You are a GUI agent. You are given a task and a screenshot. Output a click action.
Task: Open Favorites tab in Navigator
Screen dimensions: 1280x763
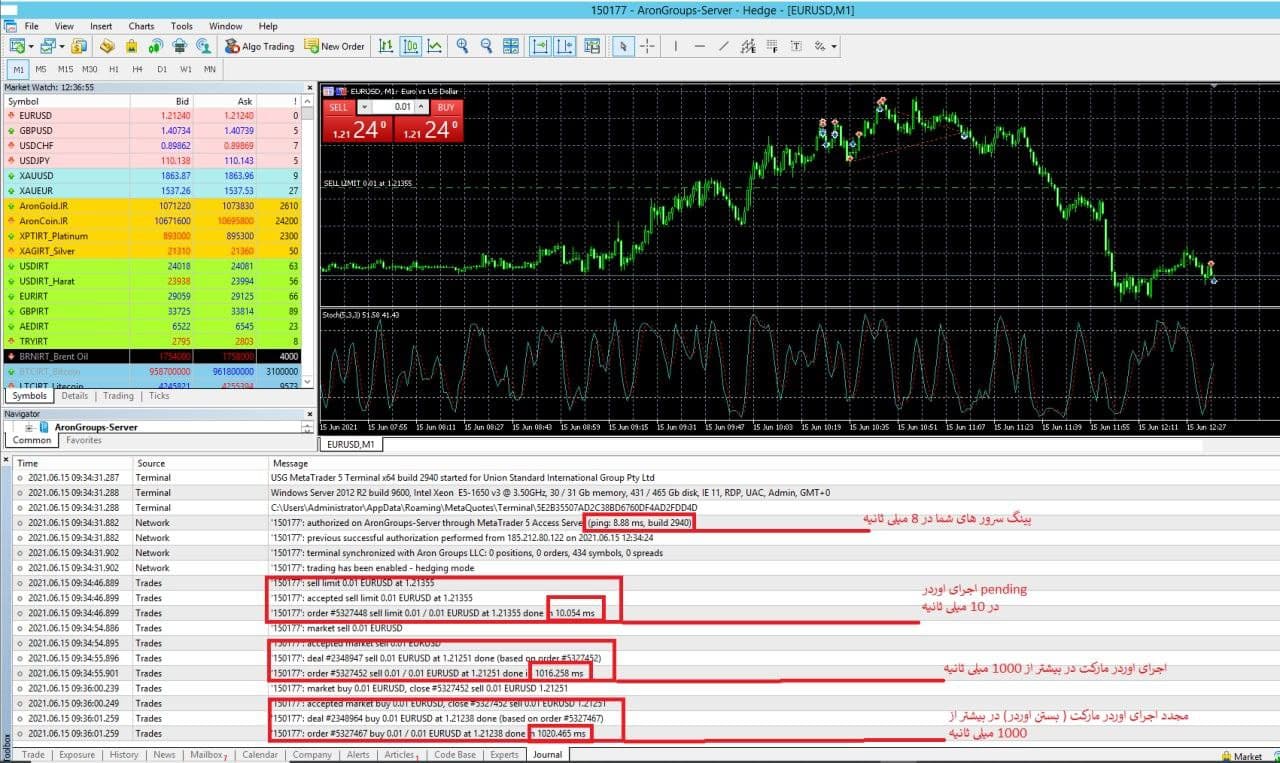click(83, 440)
